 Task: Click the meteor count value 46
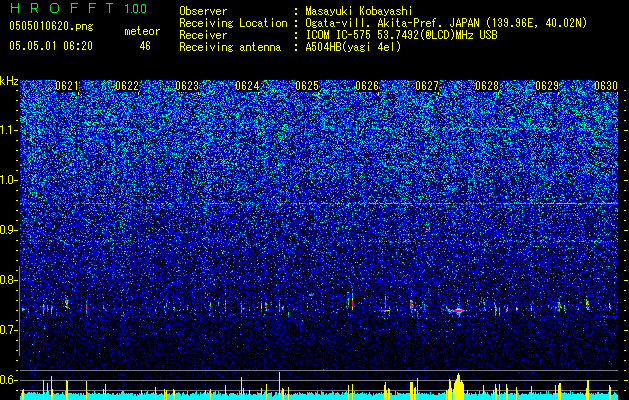coord(145,46)
